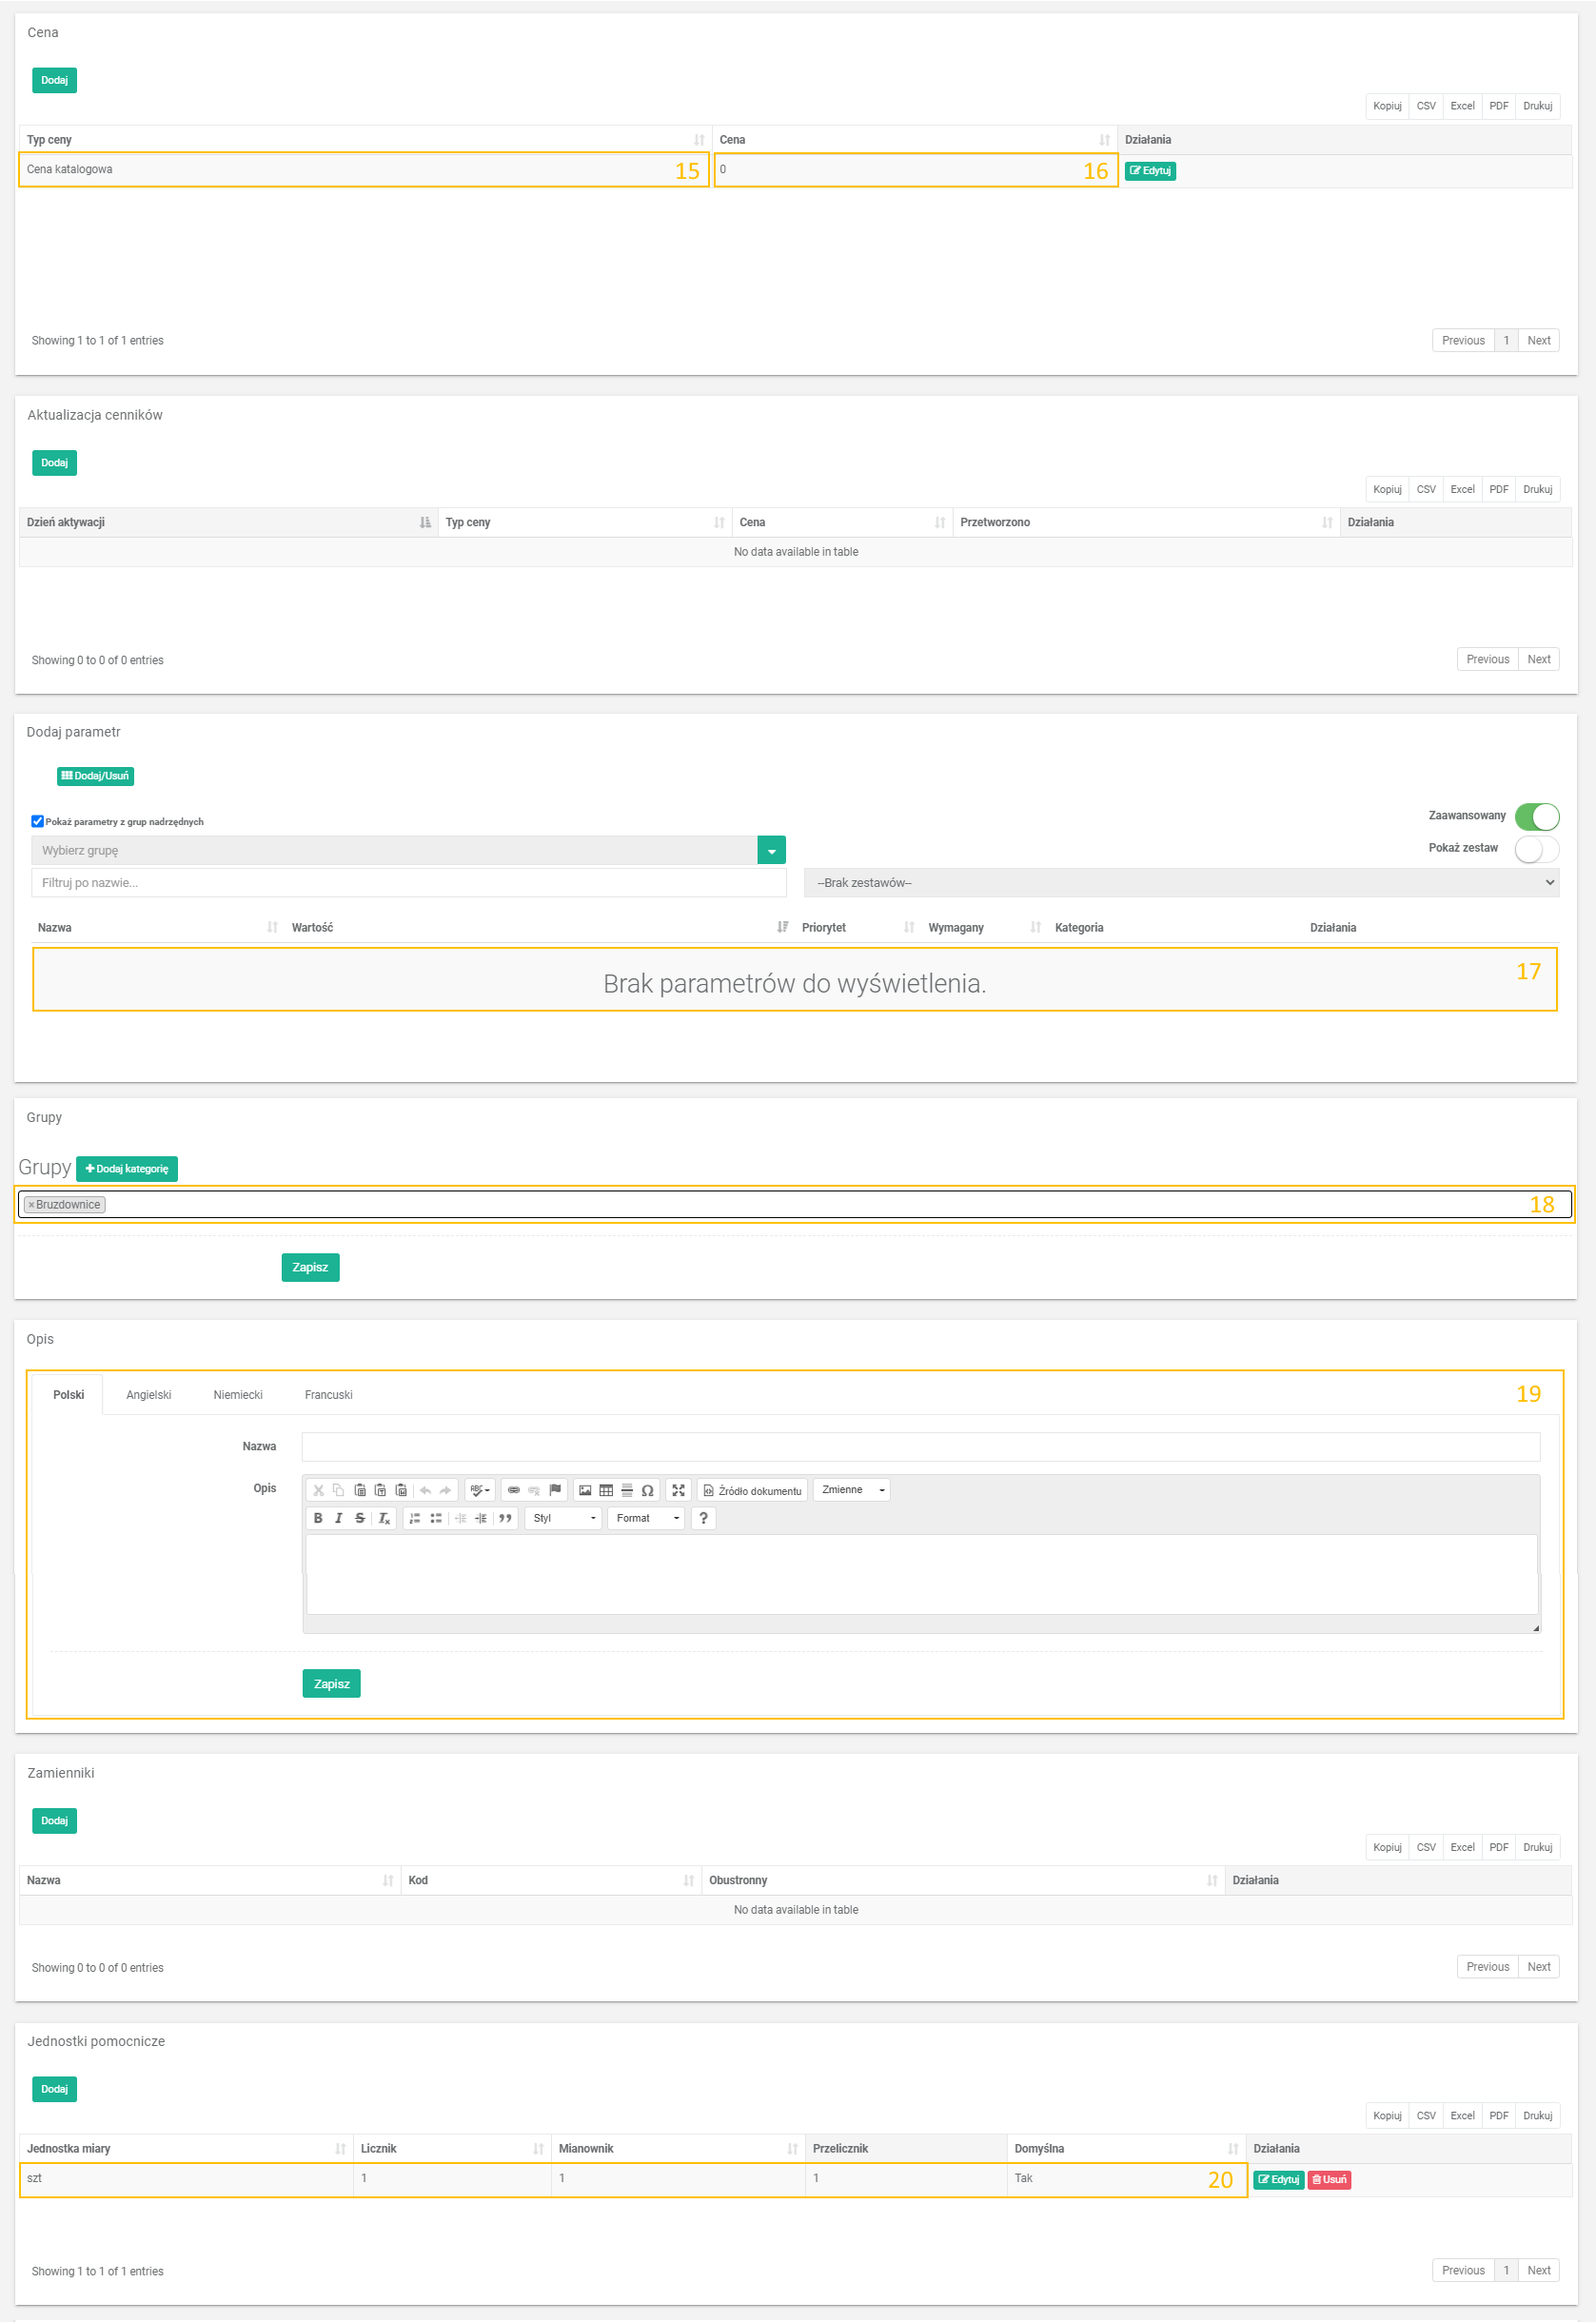Turn off the Zaawansowany switch

(1536, 816)
